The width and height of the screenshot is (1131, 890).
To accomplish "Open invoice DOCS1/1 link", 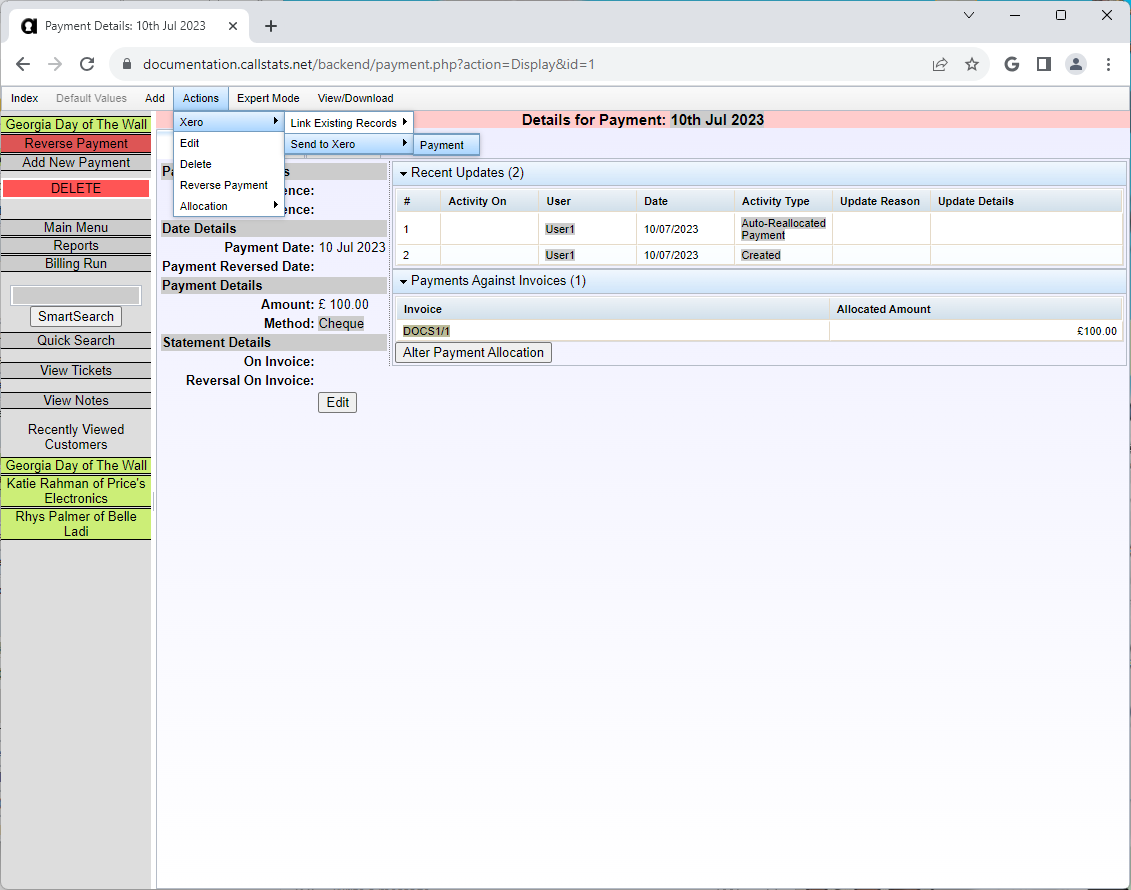I will point(427,331).
